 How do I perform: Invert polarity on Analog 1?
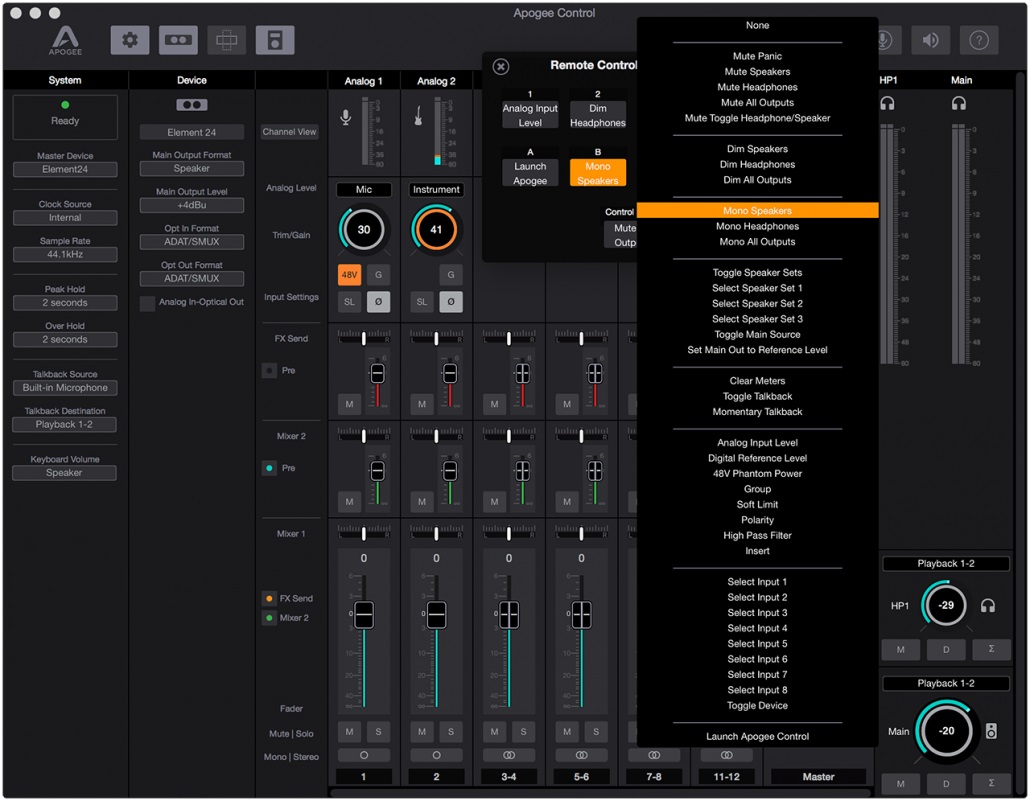(378, 302)
